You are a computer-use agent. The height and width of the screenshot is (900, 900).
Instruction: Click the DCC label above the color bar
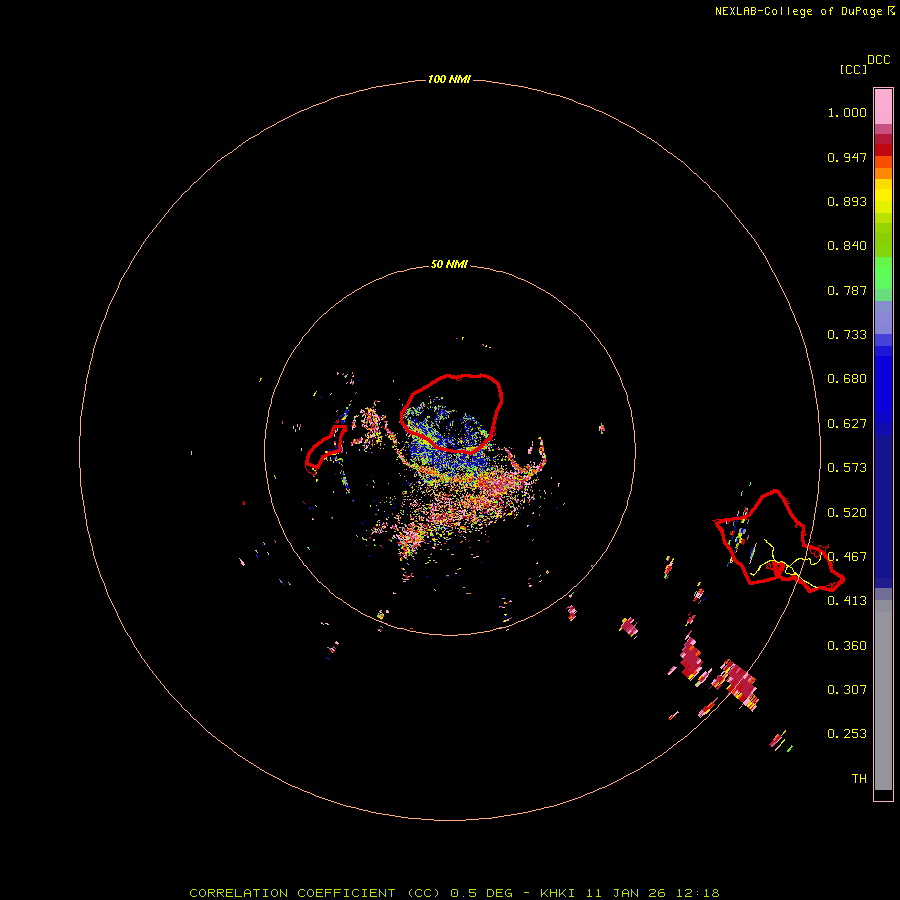pos(878,60)
